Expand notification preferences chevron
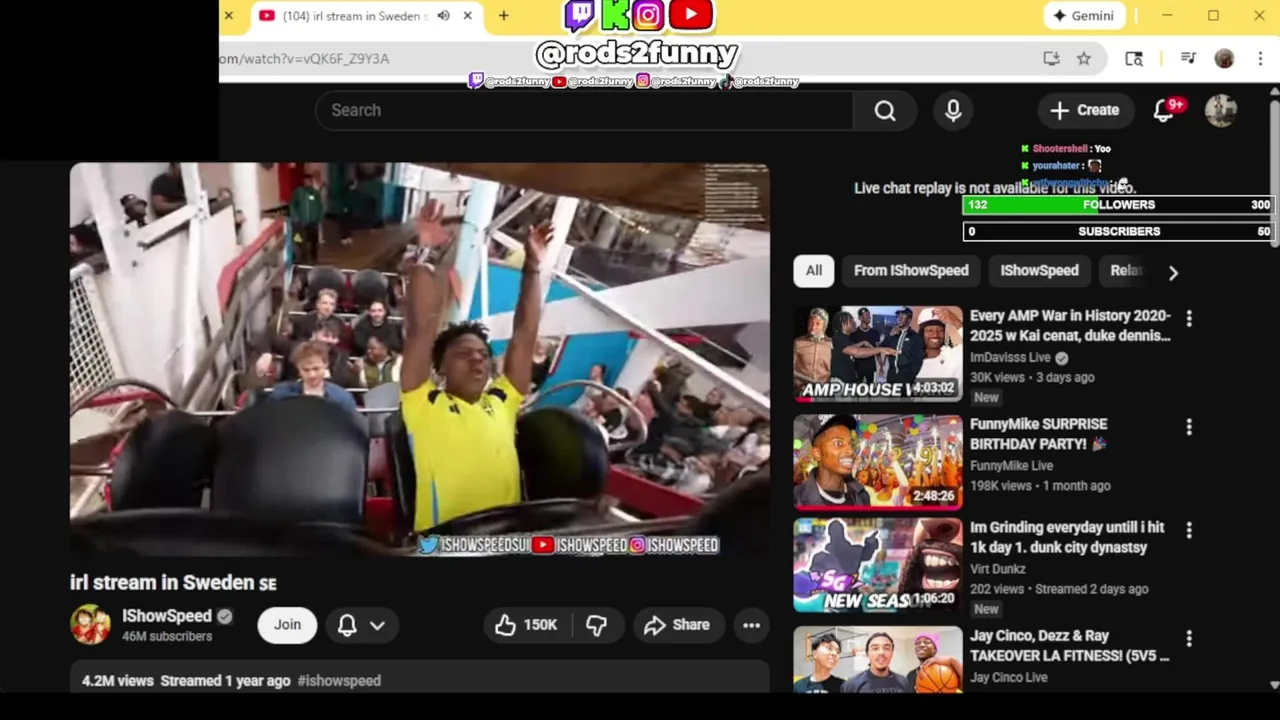 (378, 625)
